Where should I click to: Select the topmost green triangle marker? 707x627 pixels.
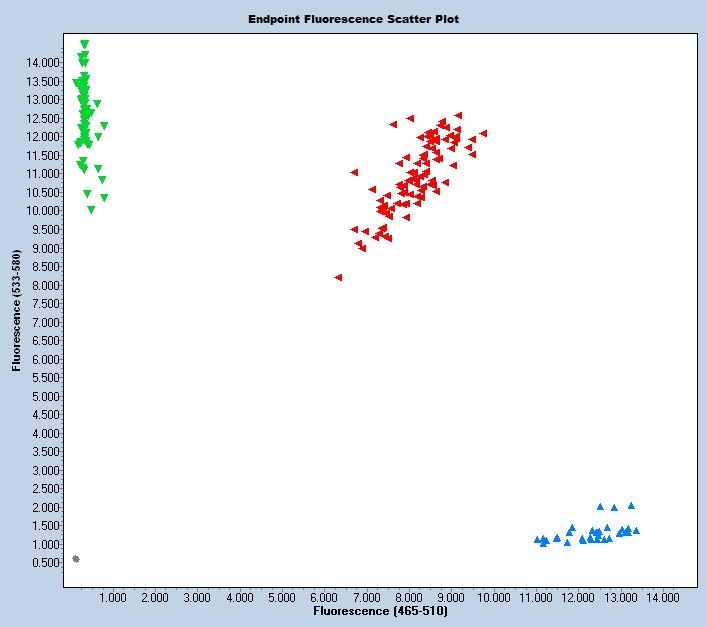[84, 44]
